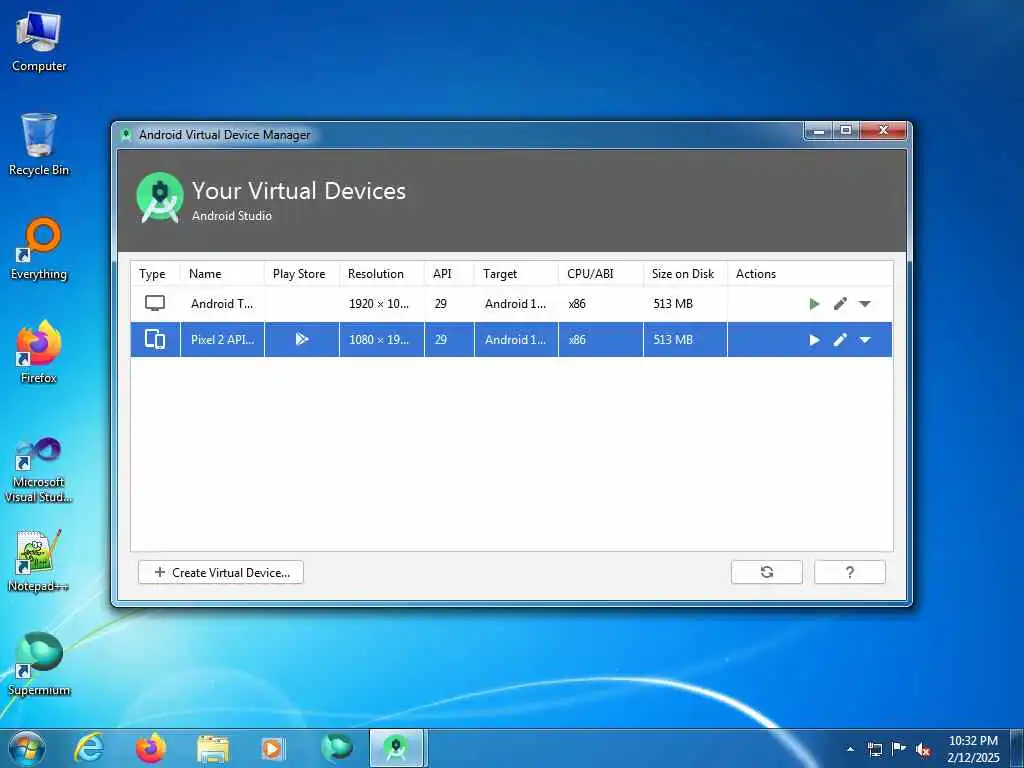Show hidden system tray icons
This screenshot has width=1024, height=768.
tap(850, 749)
